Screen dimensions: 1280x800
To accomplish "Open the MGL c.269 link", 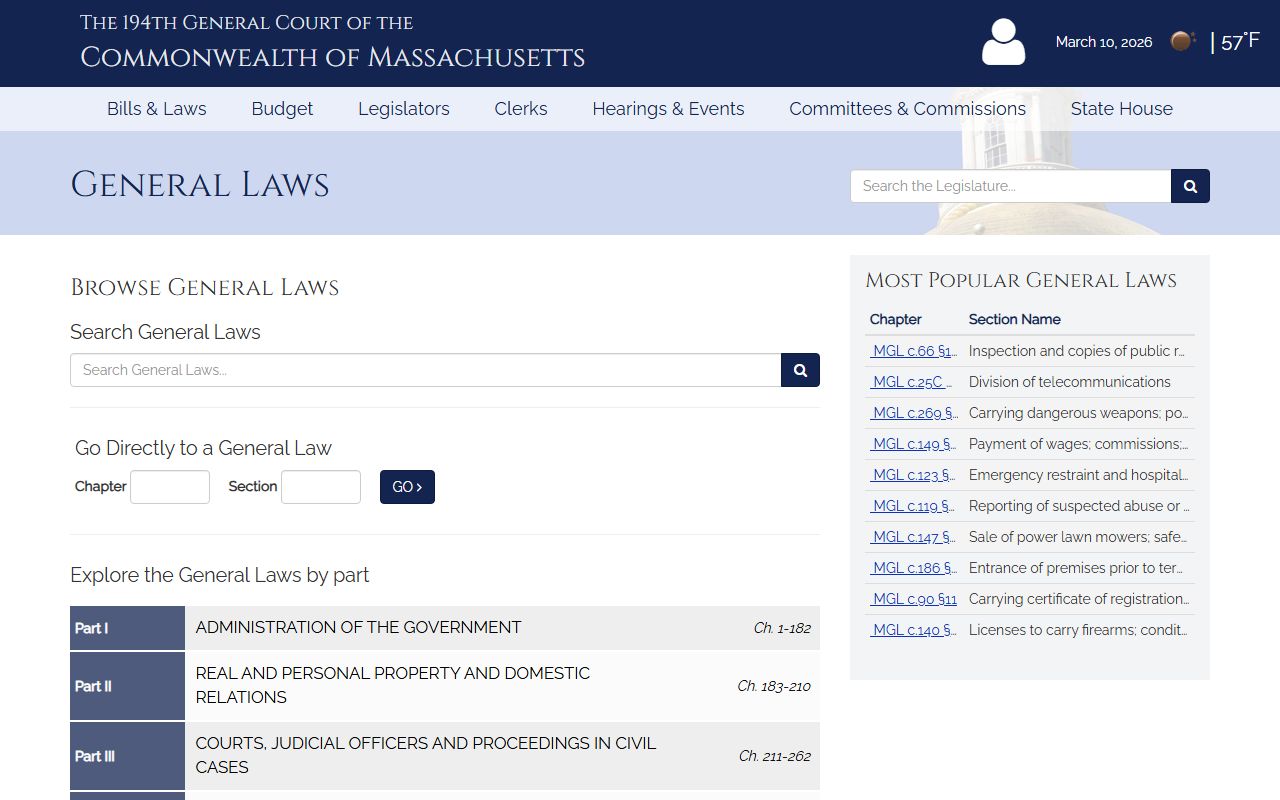I will pyautogui.click(x=913, y=413).
